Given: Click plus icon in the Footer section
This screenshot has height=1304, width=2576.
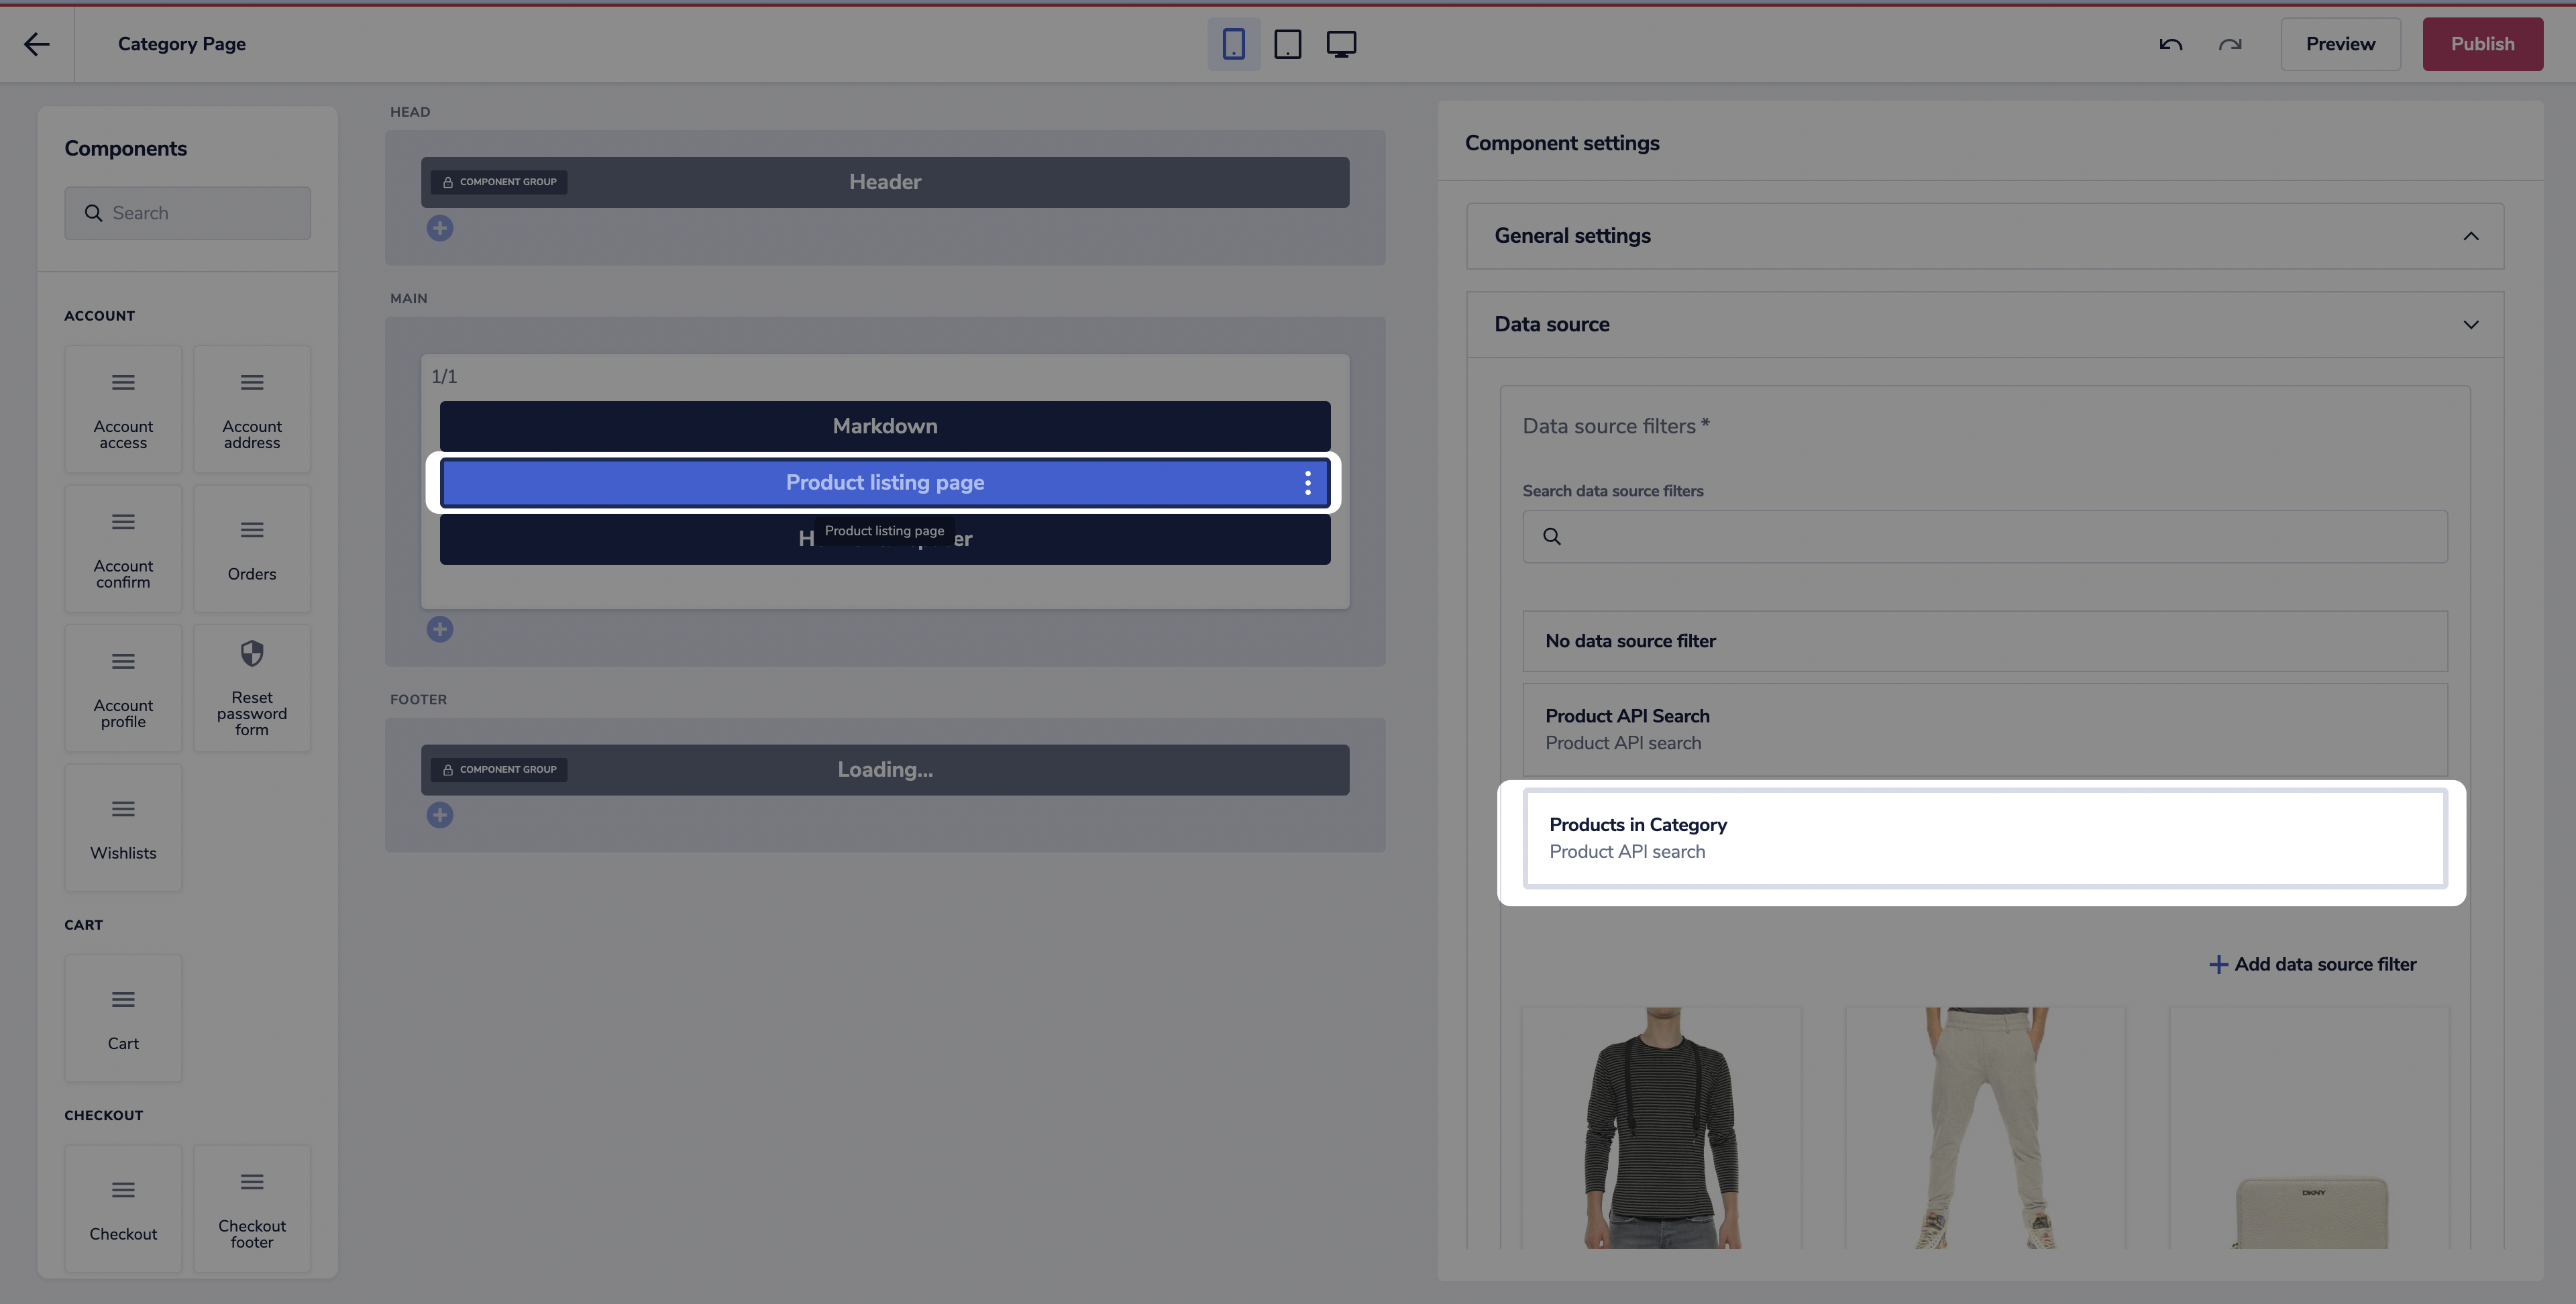Looking at the screenshot, I should click(440, 815).
